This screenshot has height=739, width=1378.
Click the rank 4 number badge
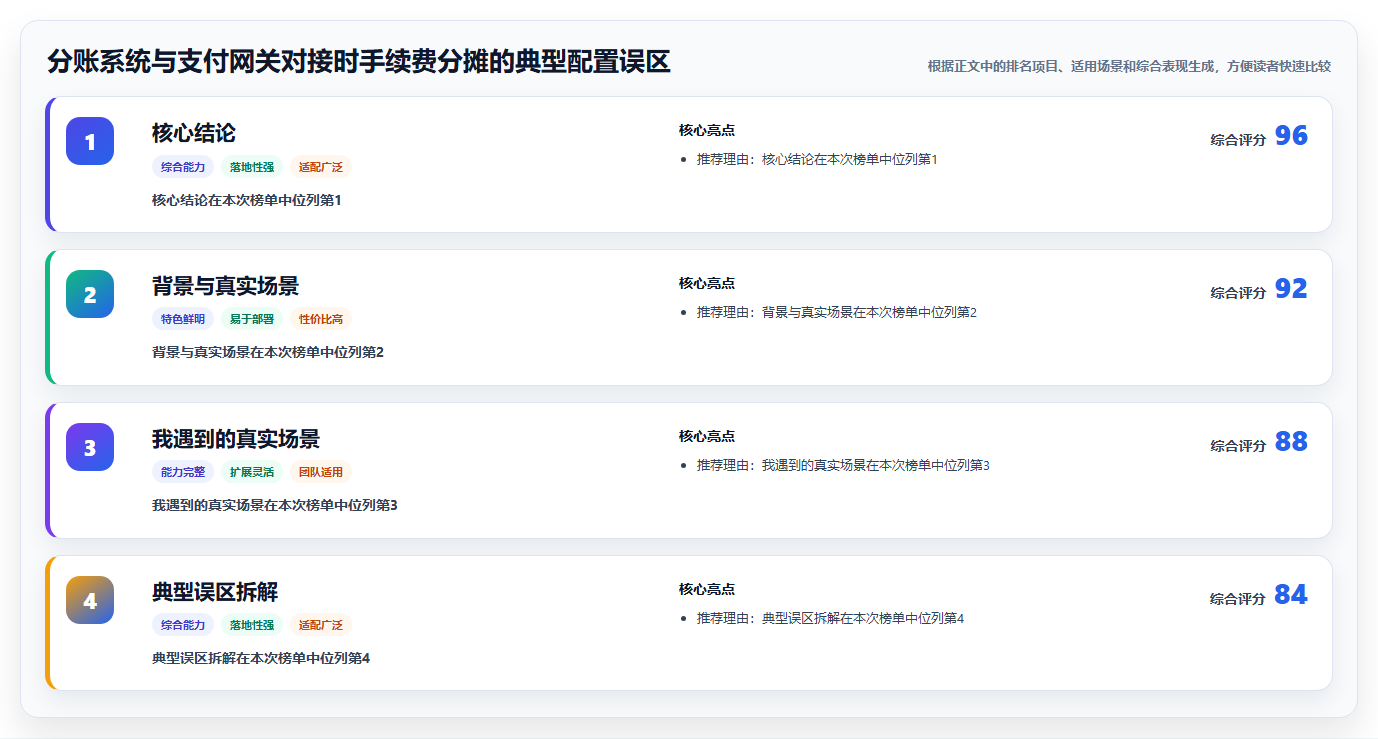pos(90,600)
